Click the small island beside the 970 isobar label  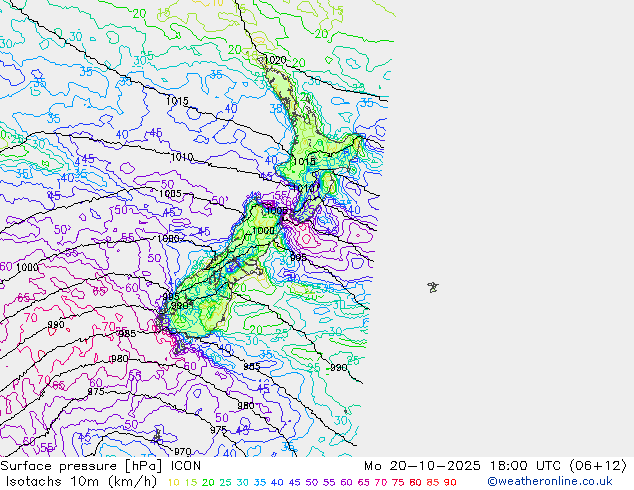158,435
